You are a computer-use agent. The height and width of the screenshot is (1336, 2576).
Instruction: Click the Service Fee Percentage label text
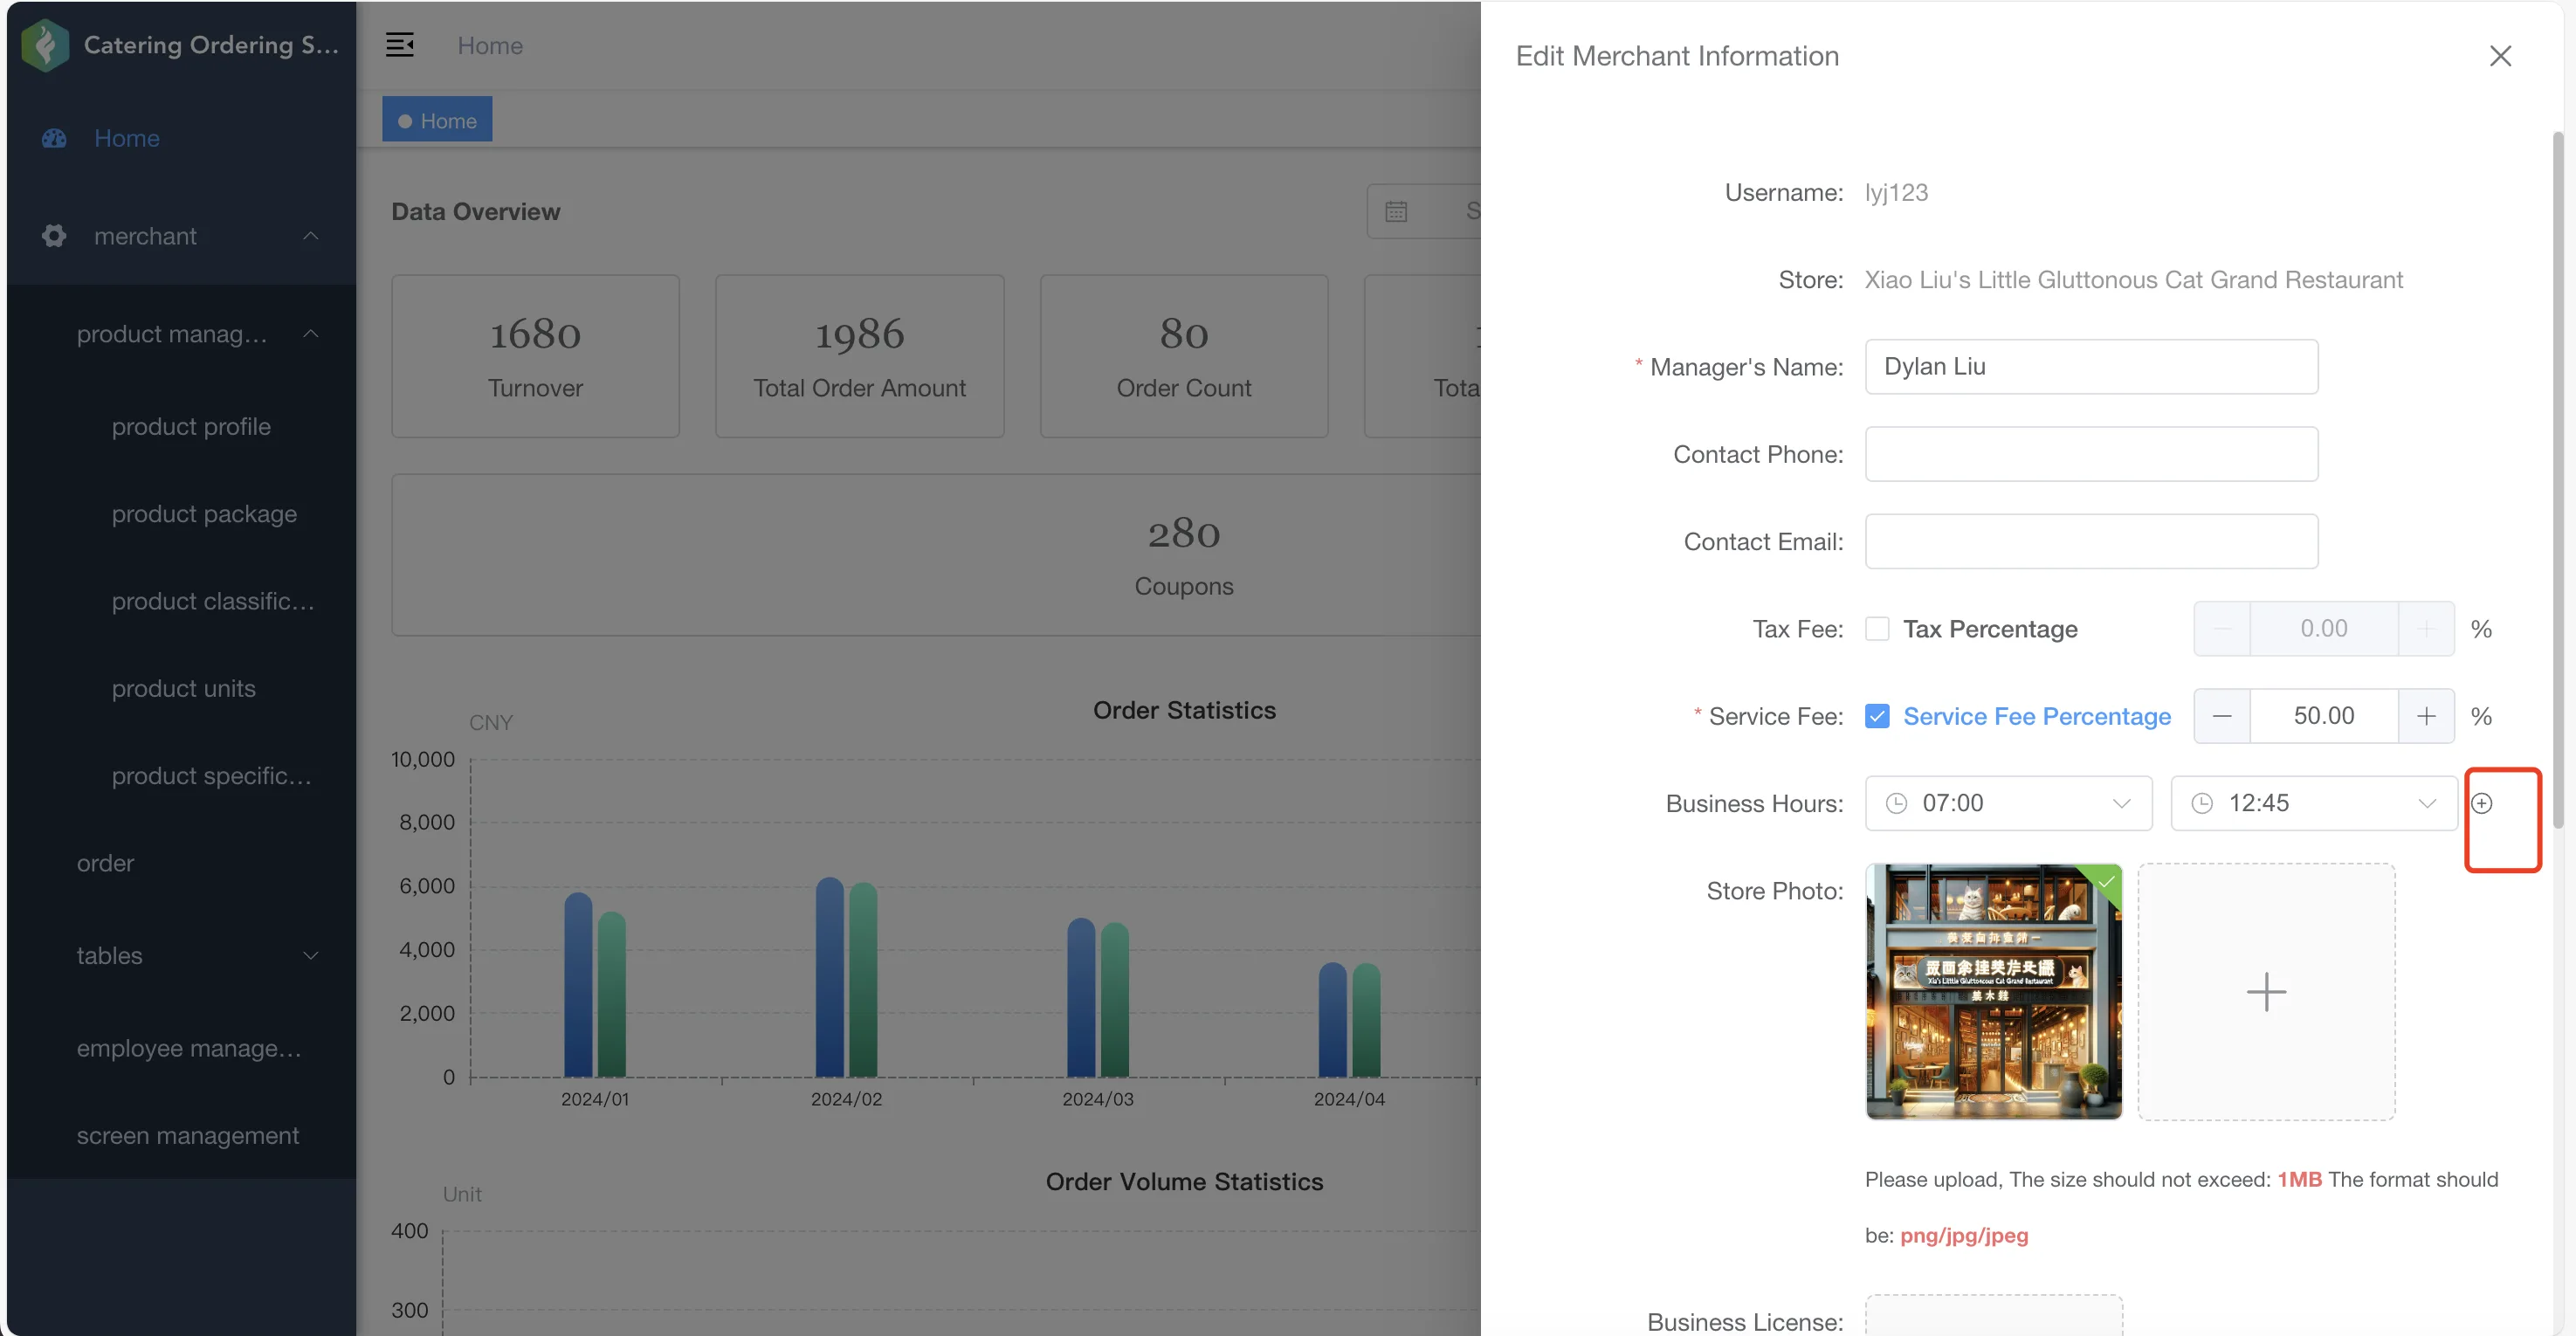[x=2037, y=716]
